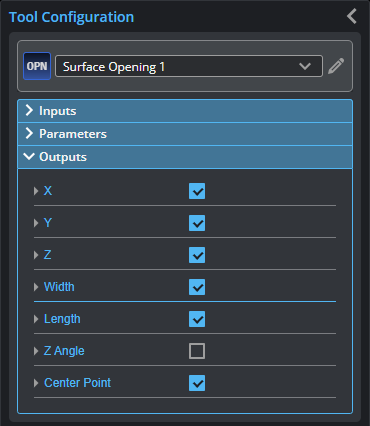Disable the Center Point output checkbox
The width and height of the screenshot is (370, 426).
[197, 383]
